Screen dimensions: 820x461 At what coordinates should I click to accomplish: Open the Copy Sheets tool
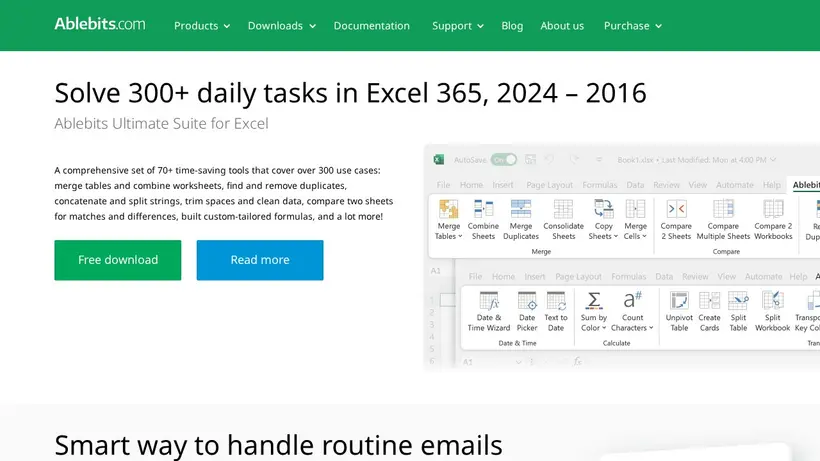tap(603, 220)
